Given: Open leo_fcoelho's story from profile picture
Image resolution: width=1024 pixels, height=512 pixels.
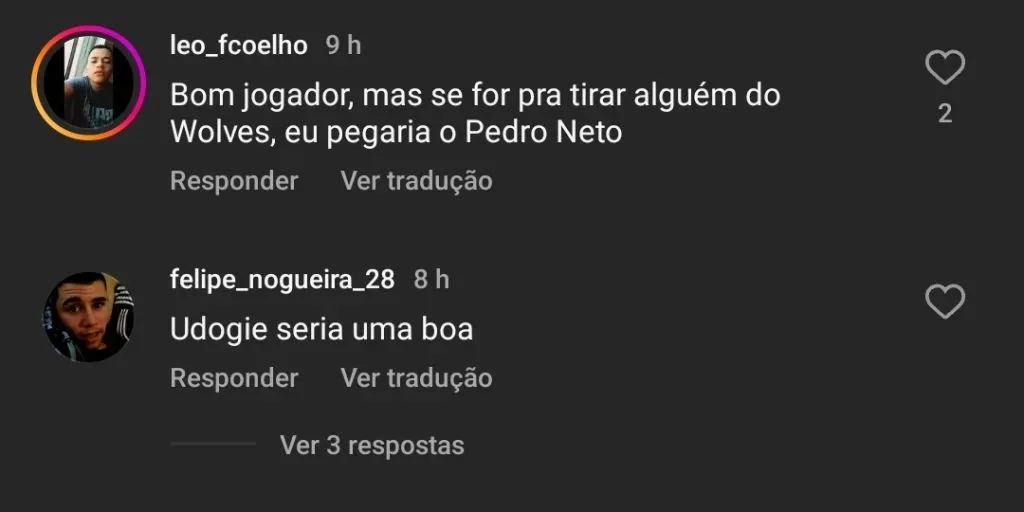Looking at the screenshot, I should point(89,83).
